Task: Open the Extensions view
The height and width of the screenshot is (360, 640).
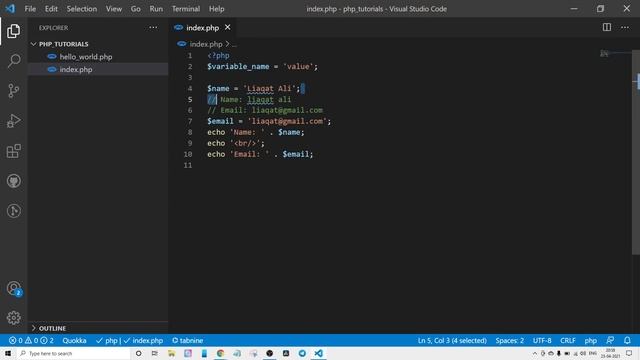Action: coord(13,151)
